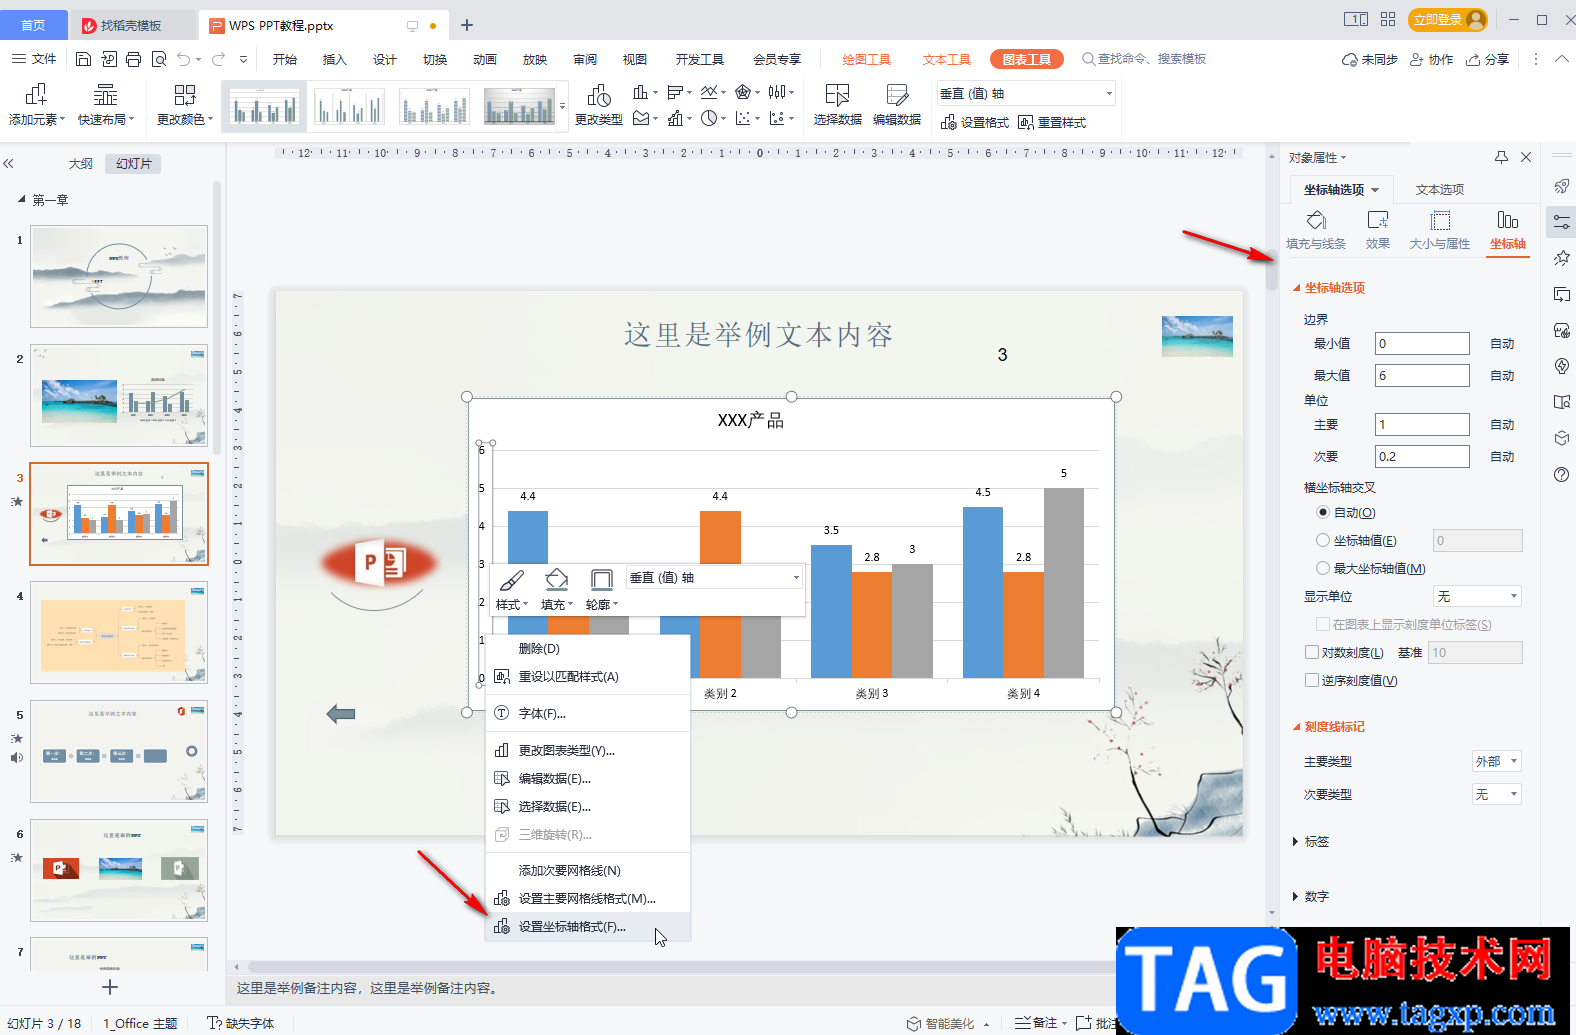Collapse the 刻度线标记 section

click(x=1329, y=726)
